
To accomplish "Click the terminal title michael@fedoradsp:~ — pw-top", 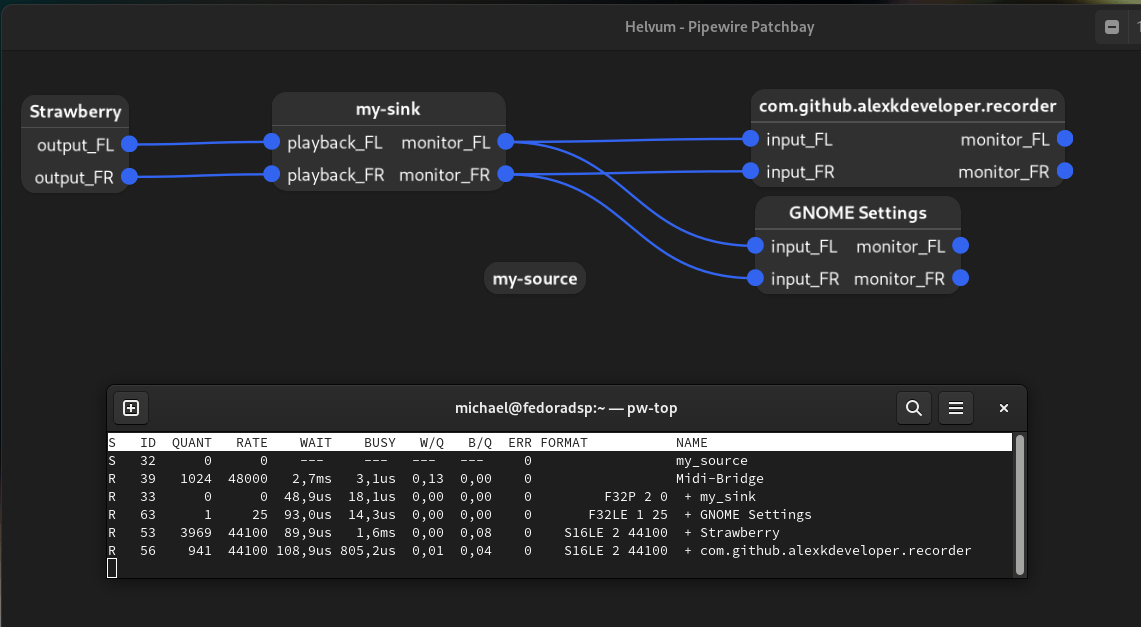I will (x=566, y=408).
